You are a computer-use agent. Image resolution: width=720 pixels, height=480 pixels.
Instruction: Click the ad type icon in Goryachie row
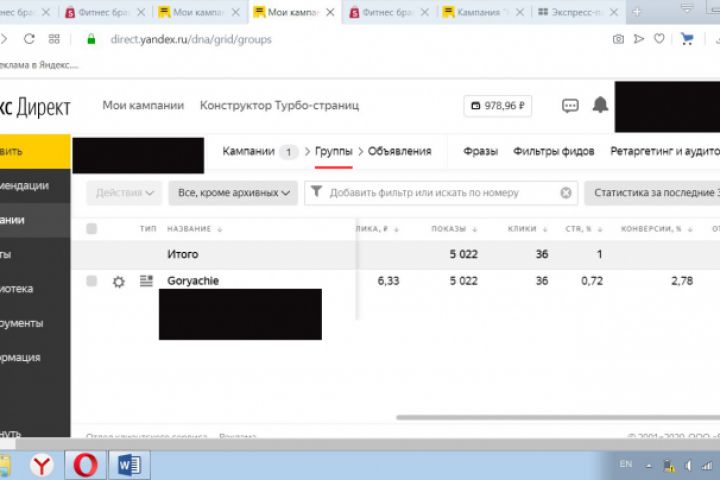pyautogui.click(x=146, y=281)
